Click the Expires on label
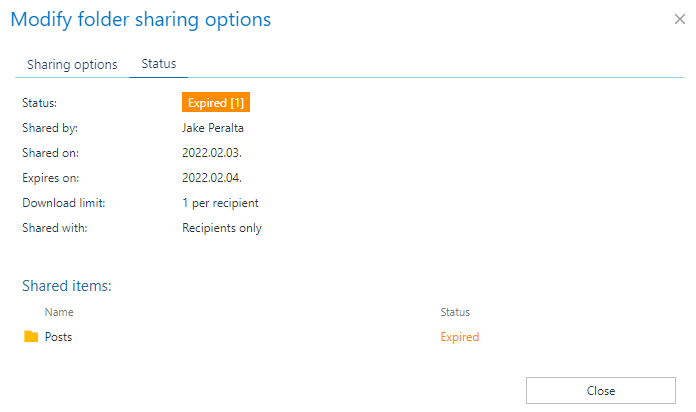Viewport: 696px width, 412px height. (x=50, y=178)
